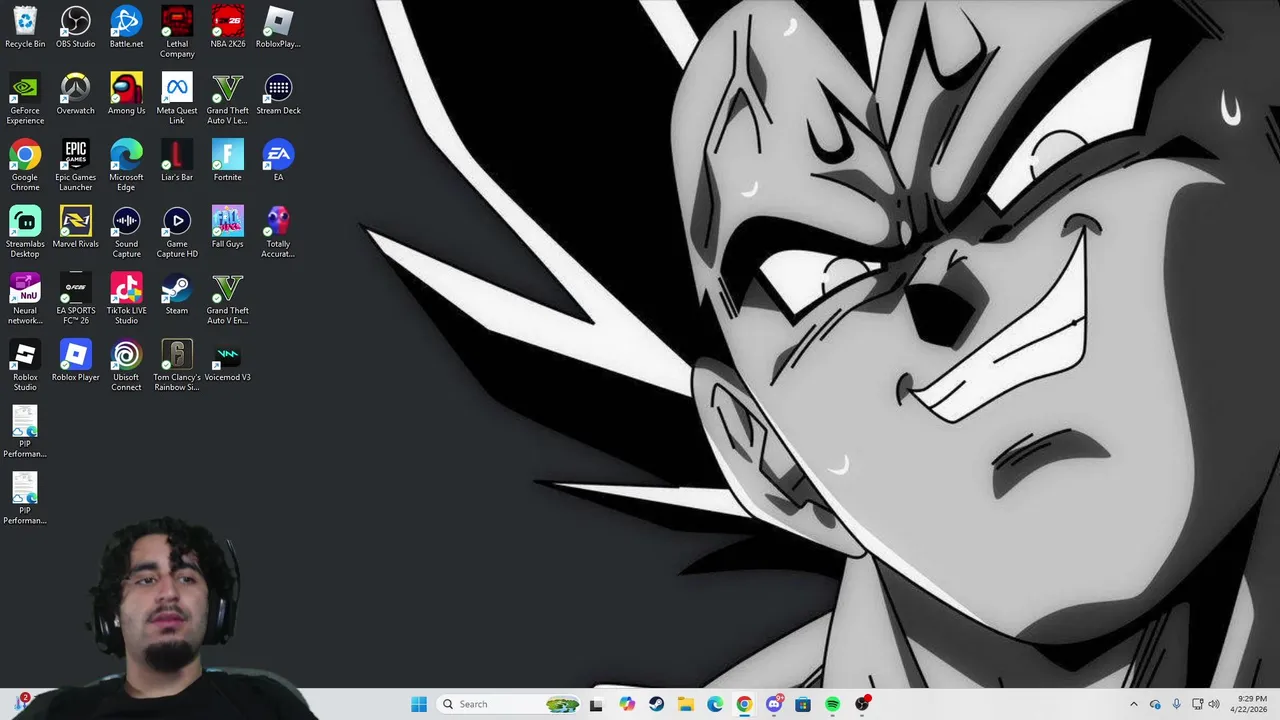This screenshot has height=720, width=1280.
Task: Select Grand Theft Auto V En... icon
Action: pos(228,299)
